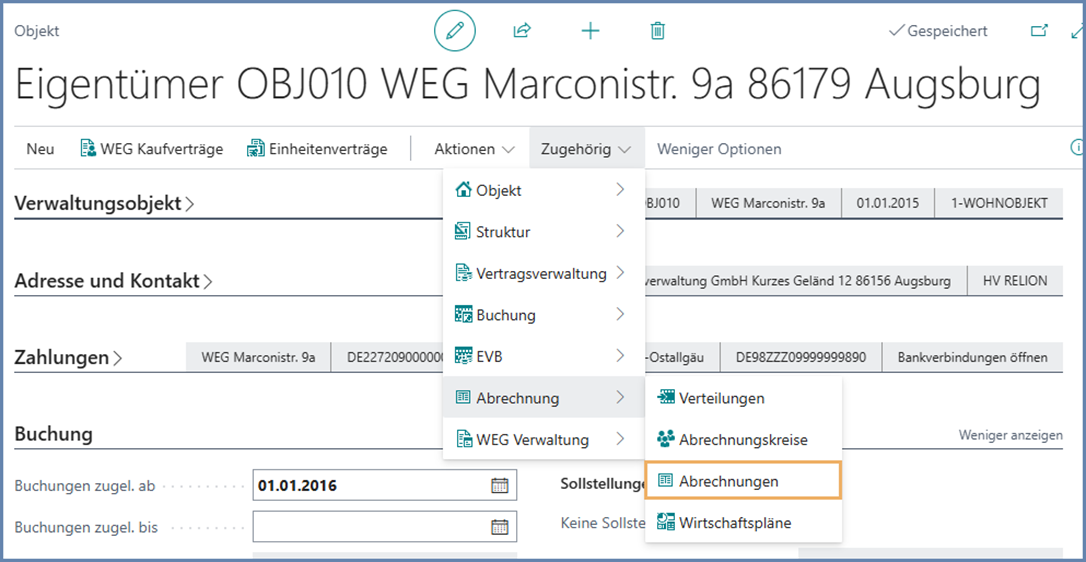This screenshot has height=562, width=1086.
Task: Click the trash delete icon
Action: pos(657,31)
